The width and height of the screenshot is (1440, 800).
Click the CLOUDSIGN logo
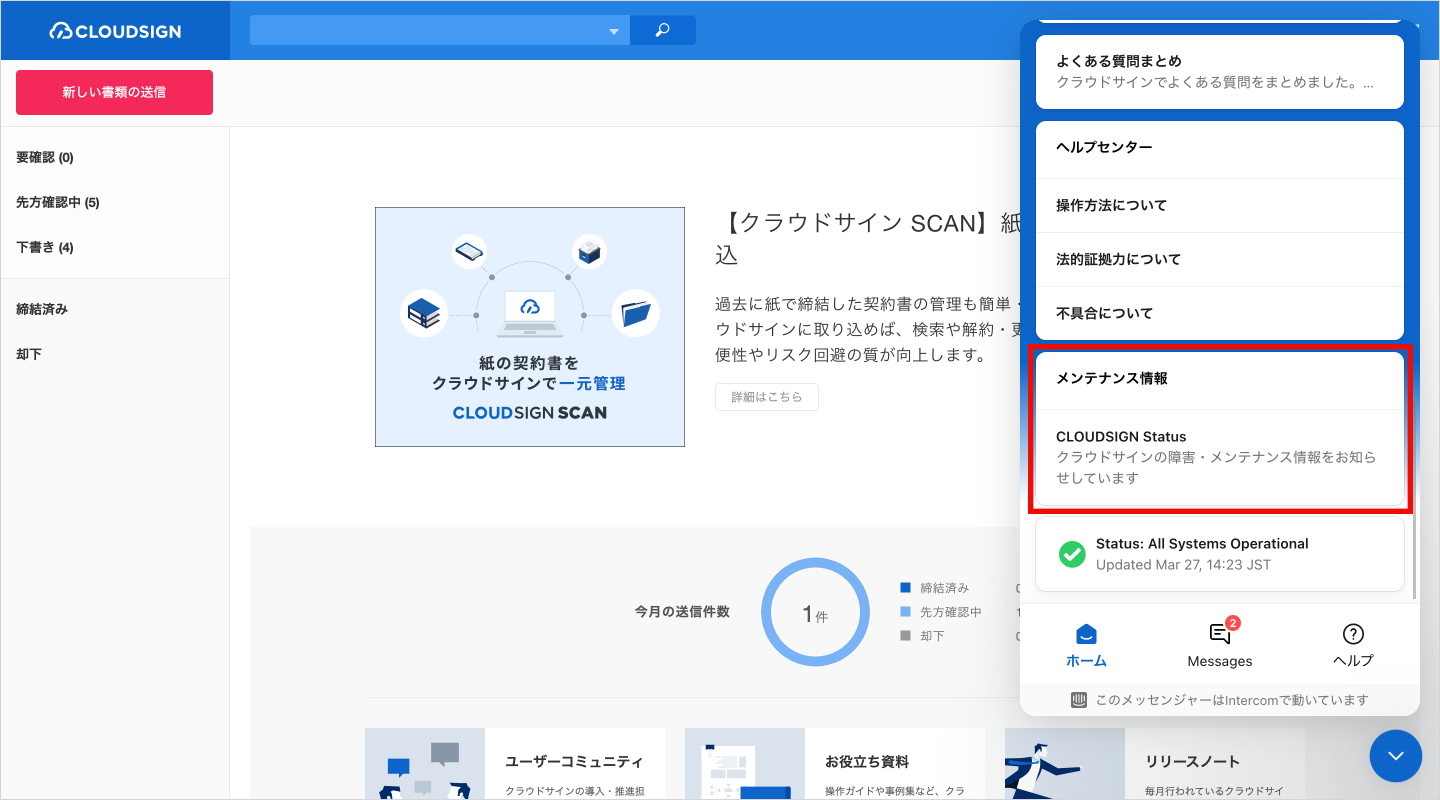click(115, 31)
